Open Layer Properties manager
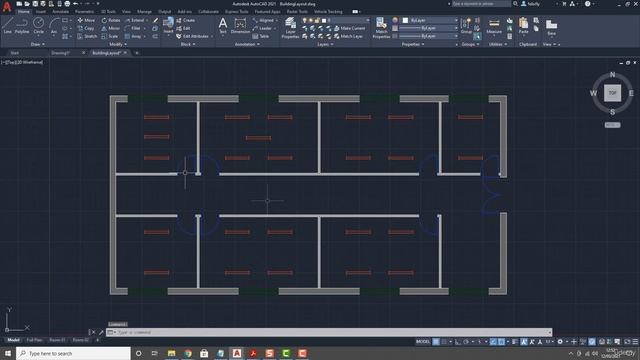 coord(290,28)
